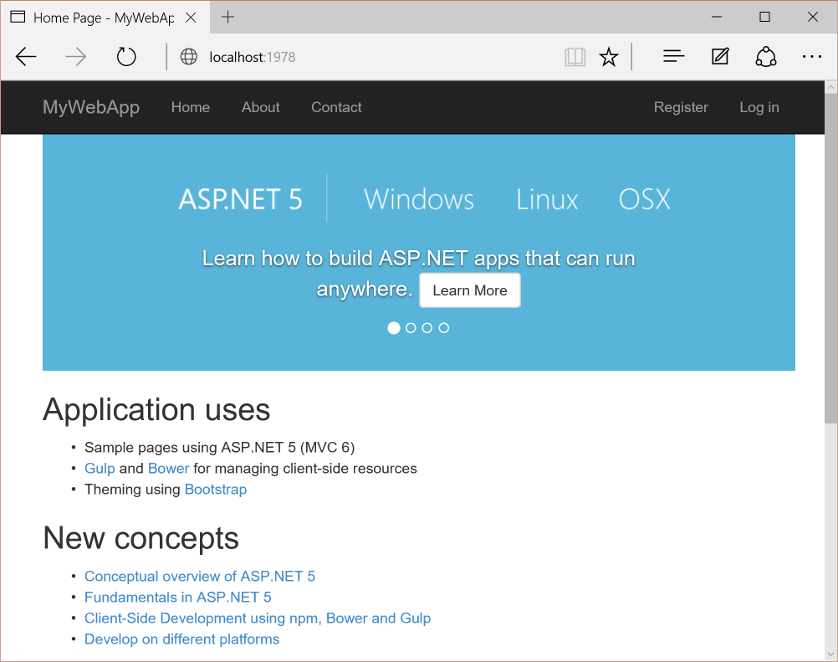This screenshot has height=662, width=838.
Task: Click the vertical scrollbar thumb
Action: [x=831, y=259]
